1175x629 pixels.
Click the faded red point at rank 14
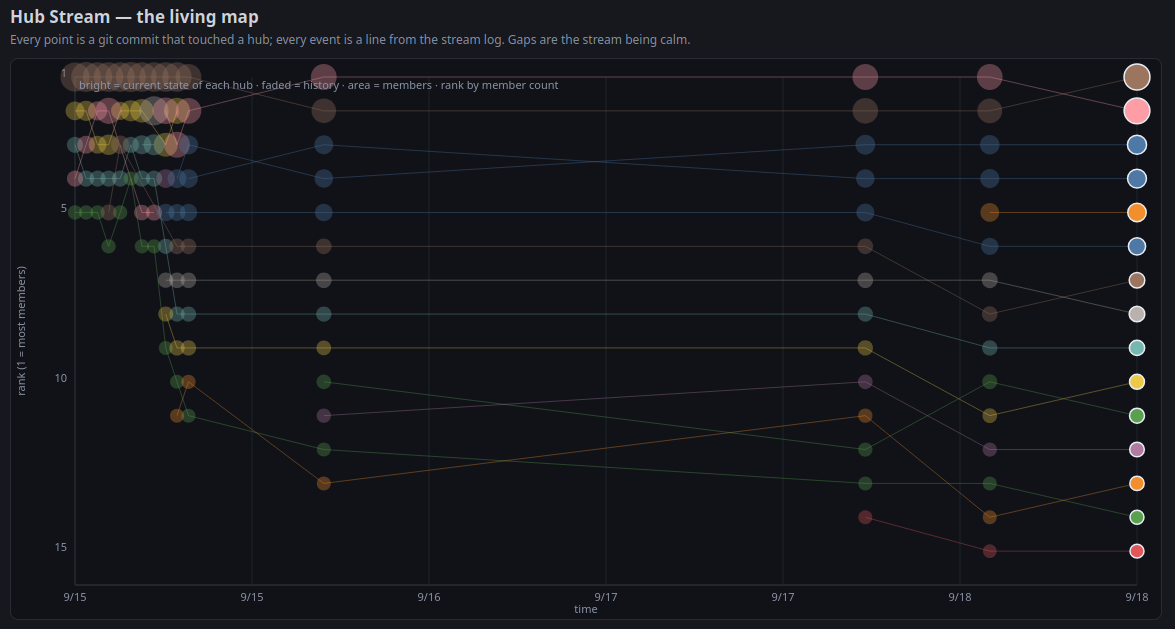[865, 517]
